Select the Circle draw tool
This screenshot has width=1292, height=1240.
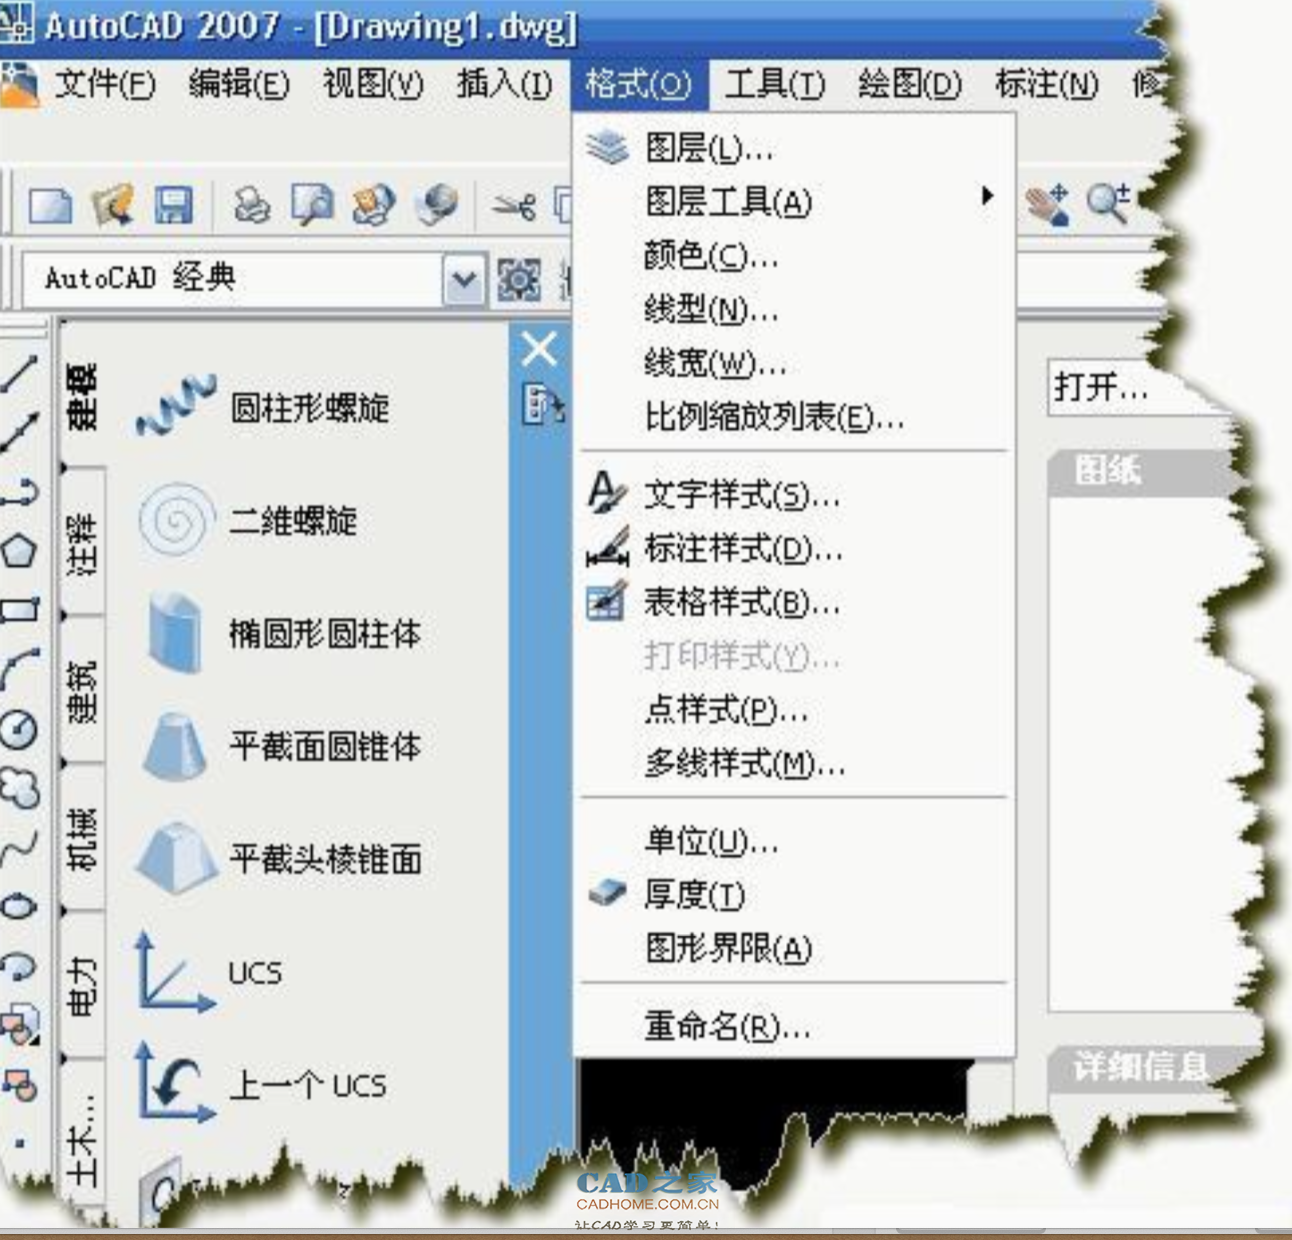19,729
